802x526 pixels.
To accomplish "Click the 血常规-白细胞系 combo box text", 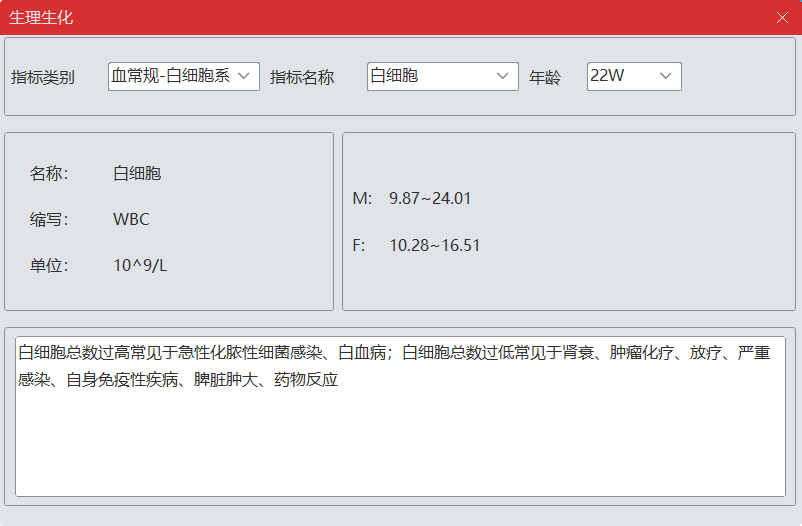I will coord(171,76).
